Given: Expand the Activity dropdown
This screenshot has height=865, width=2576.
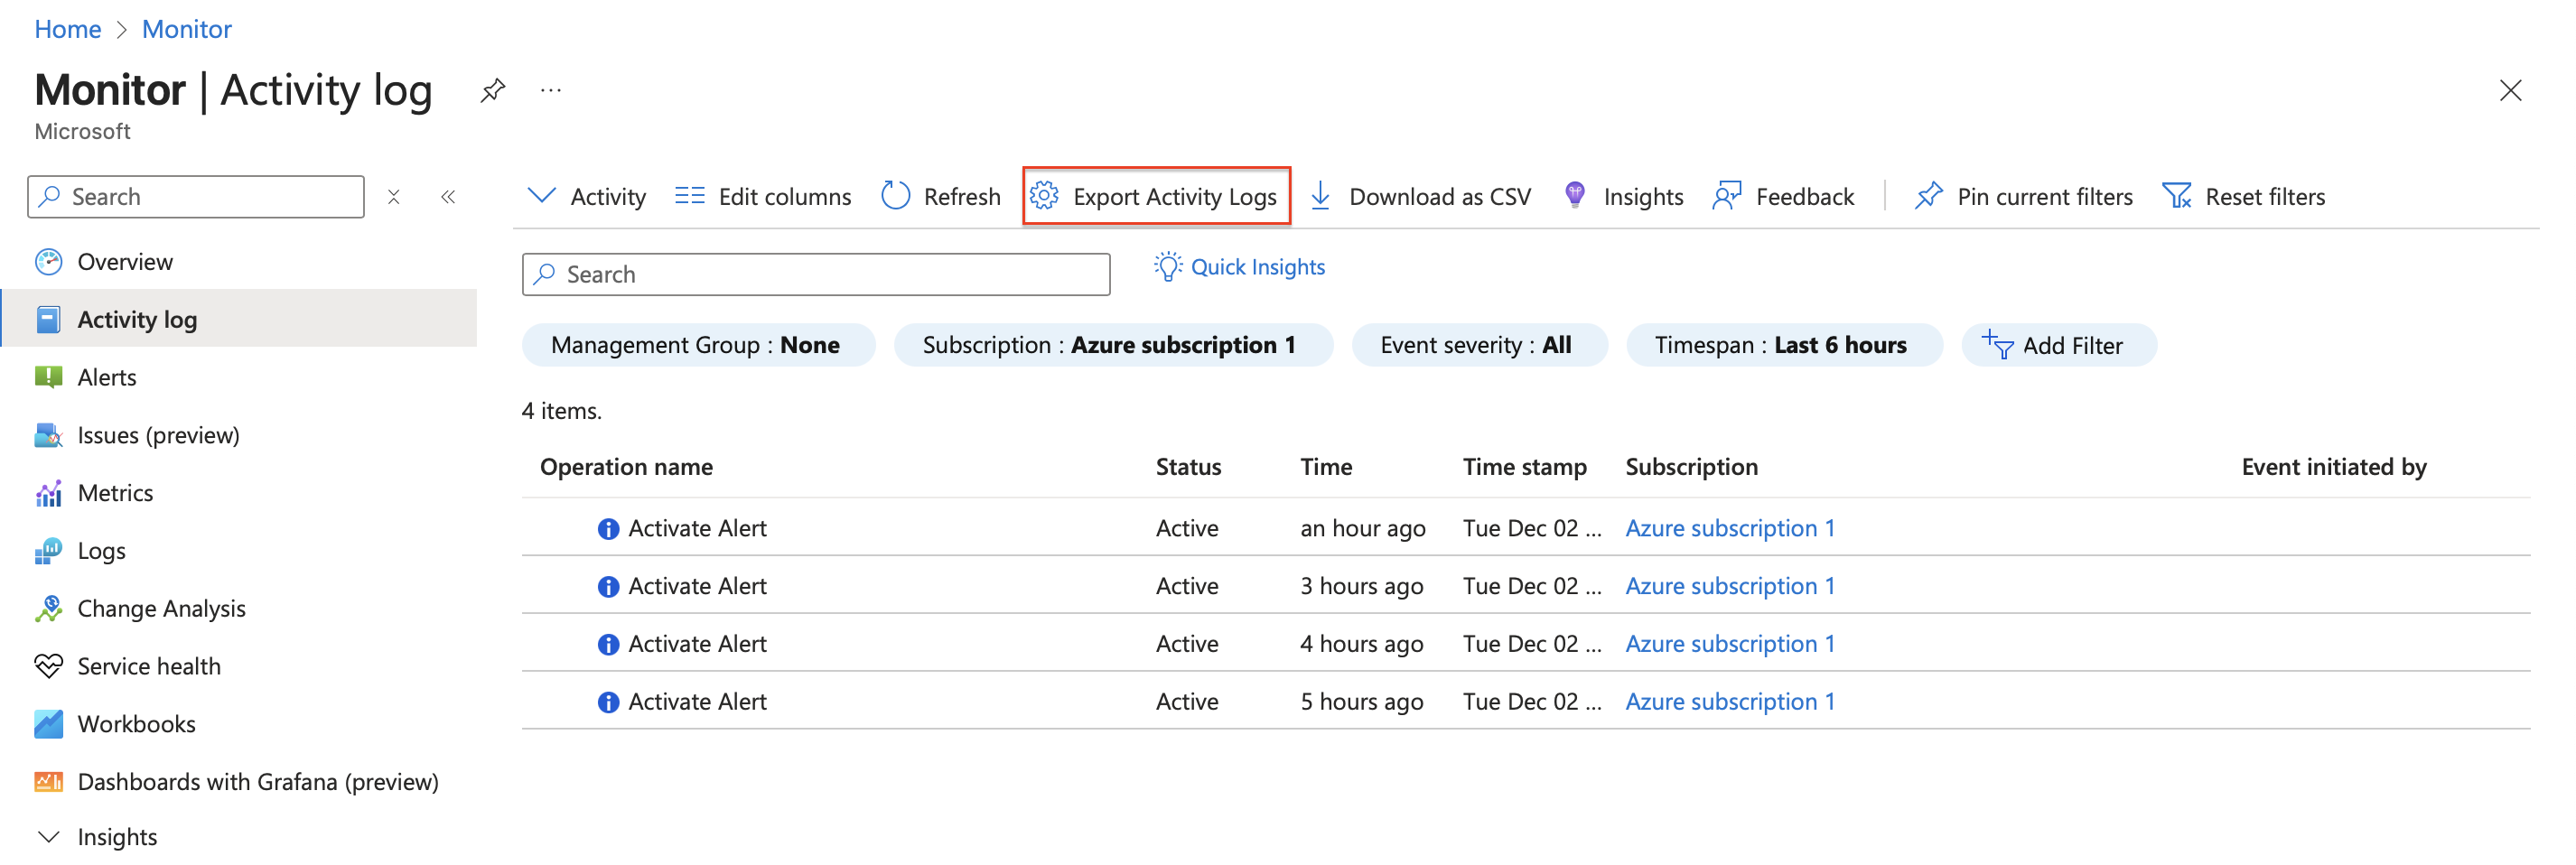Looking at the screenshot, I should click(x=585, y=196).
